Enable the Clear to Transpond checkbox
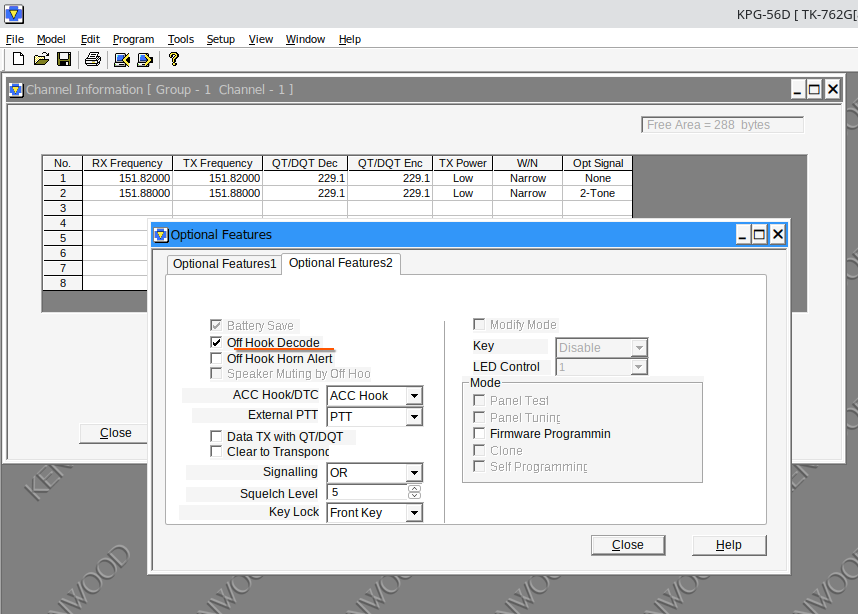This screenshot has height=614, width=858. pyautogui.click(x=216, y=451)
